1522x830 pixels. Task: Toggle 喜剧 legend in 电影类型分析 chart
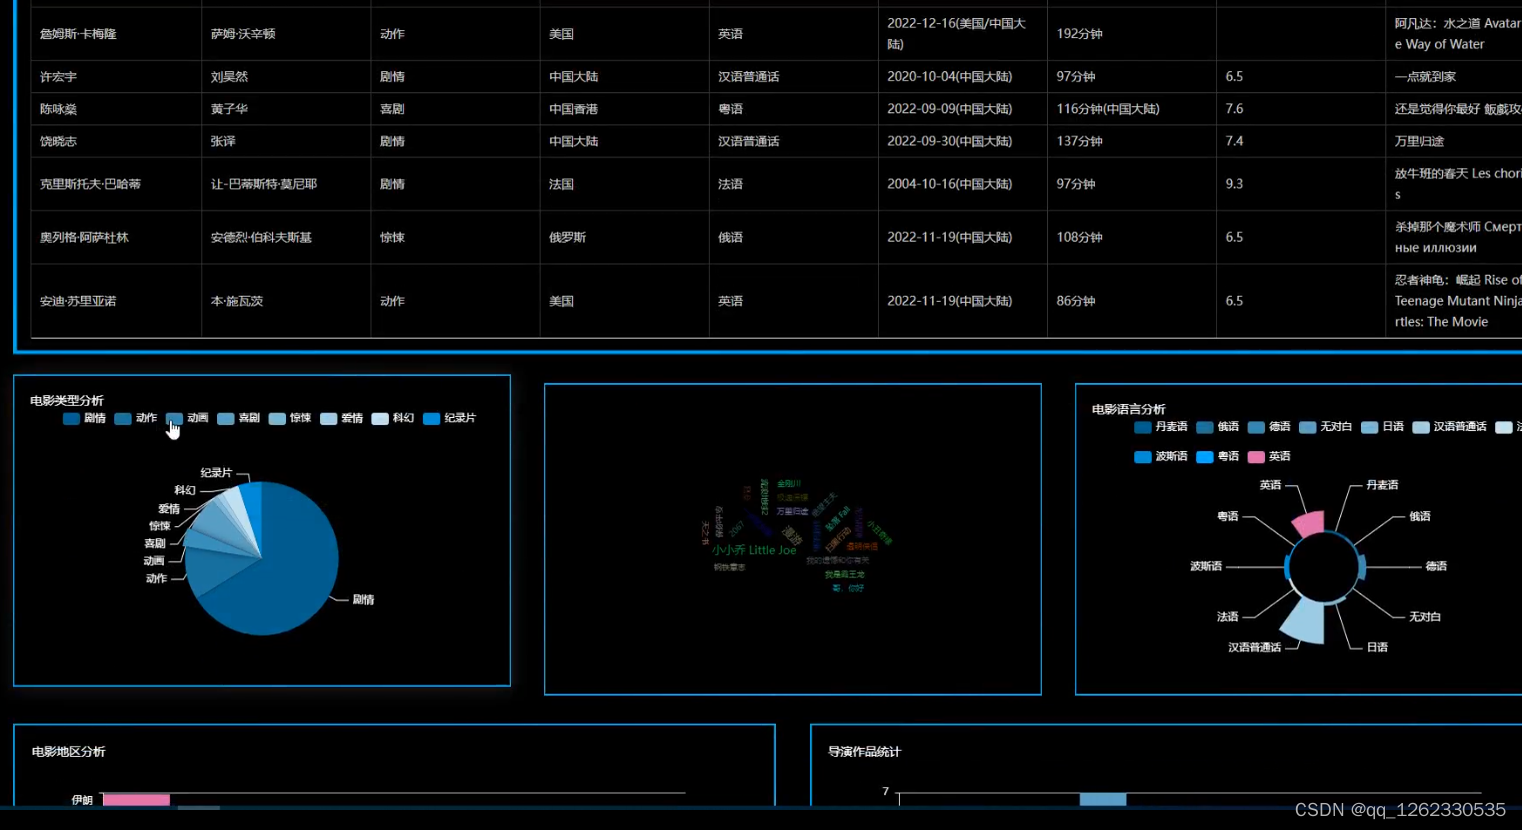(x=239, y=418)
